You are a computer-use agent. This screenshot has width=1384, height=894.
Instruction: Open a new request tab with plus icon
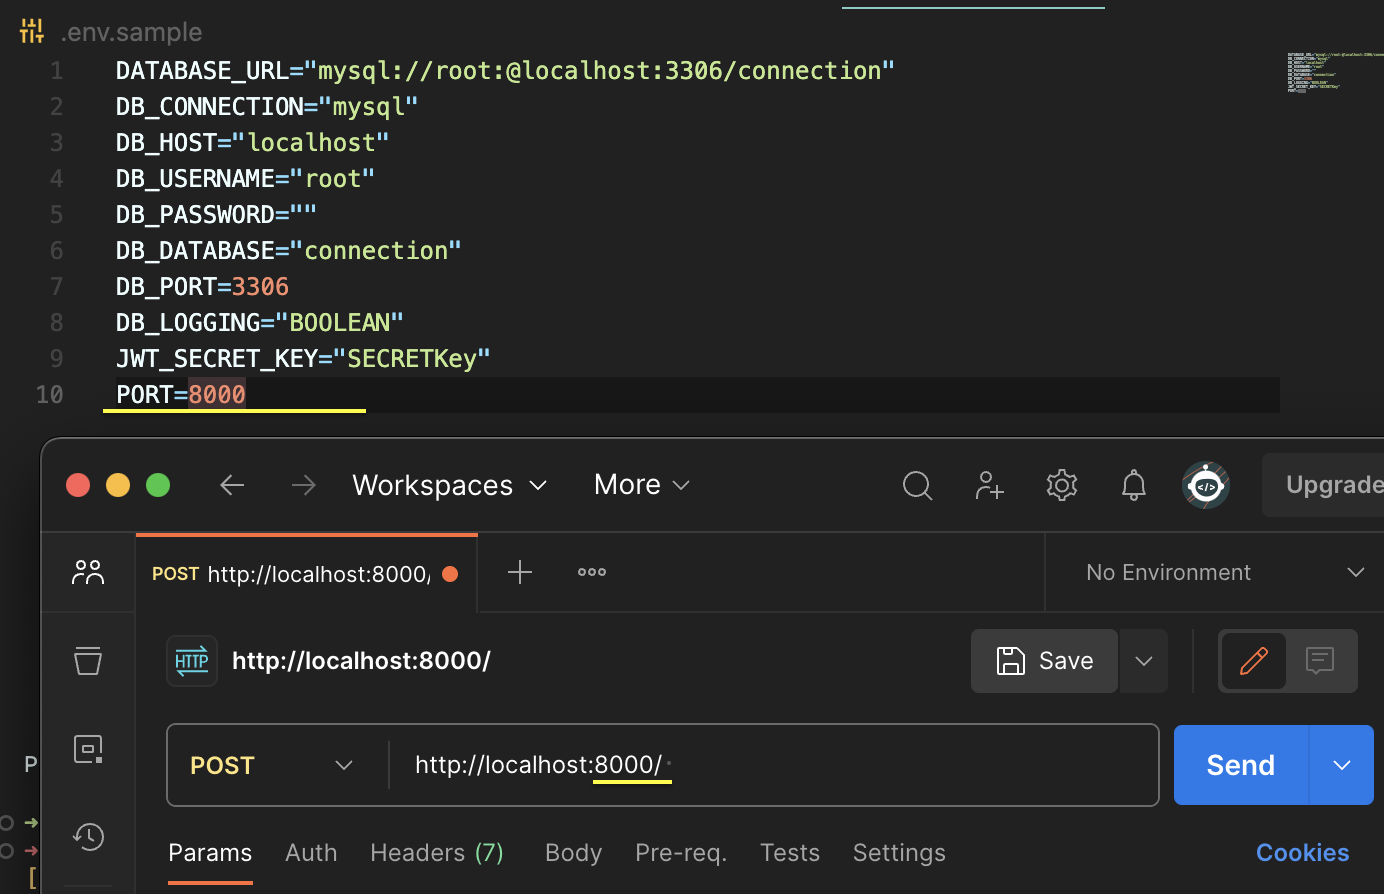click(x=520, y=572)
